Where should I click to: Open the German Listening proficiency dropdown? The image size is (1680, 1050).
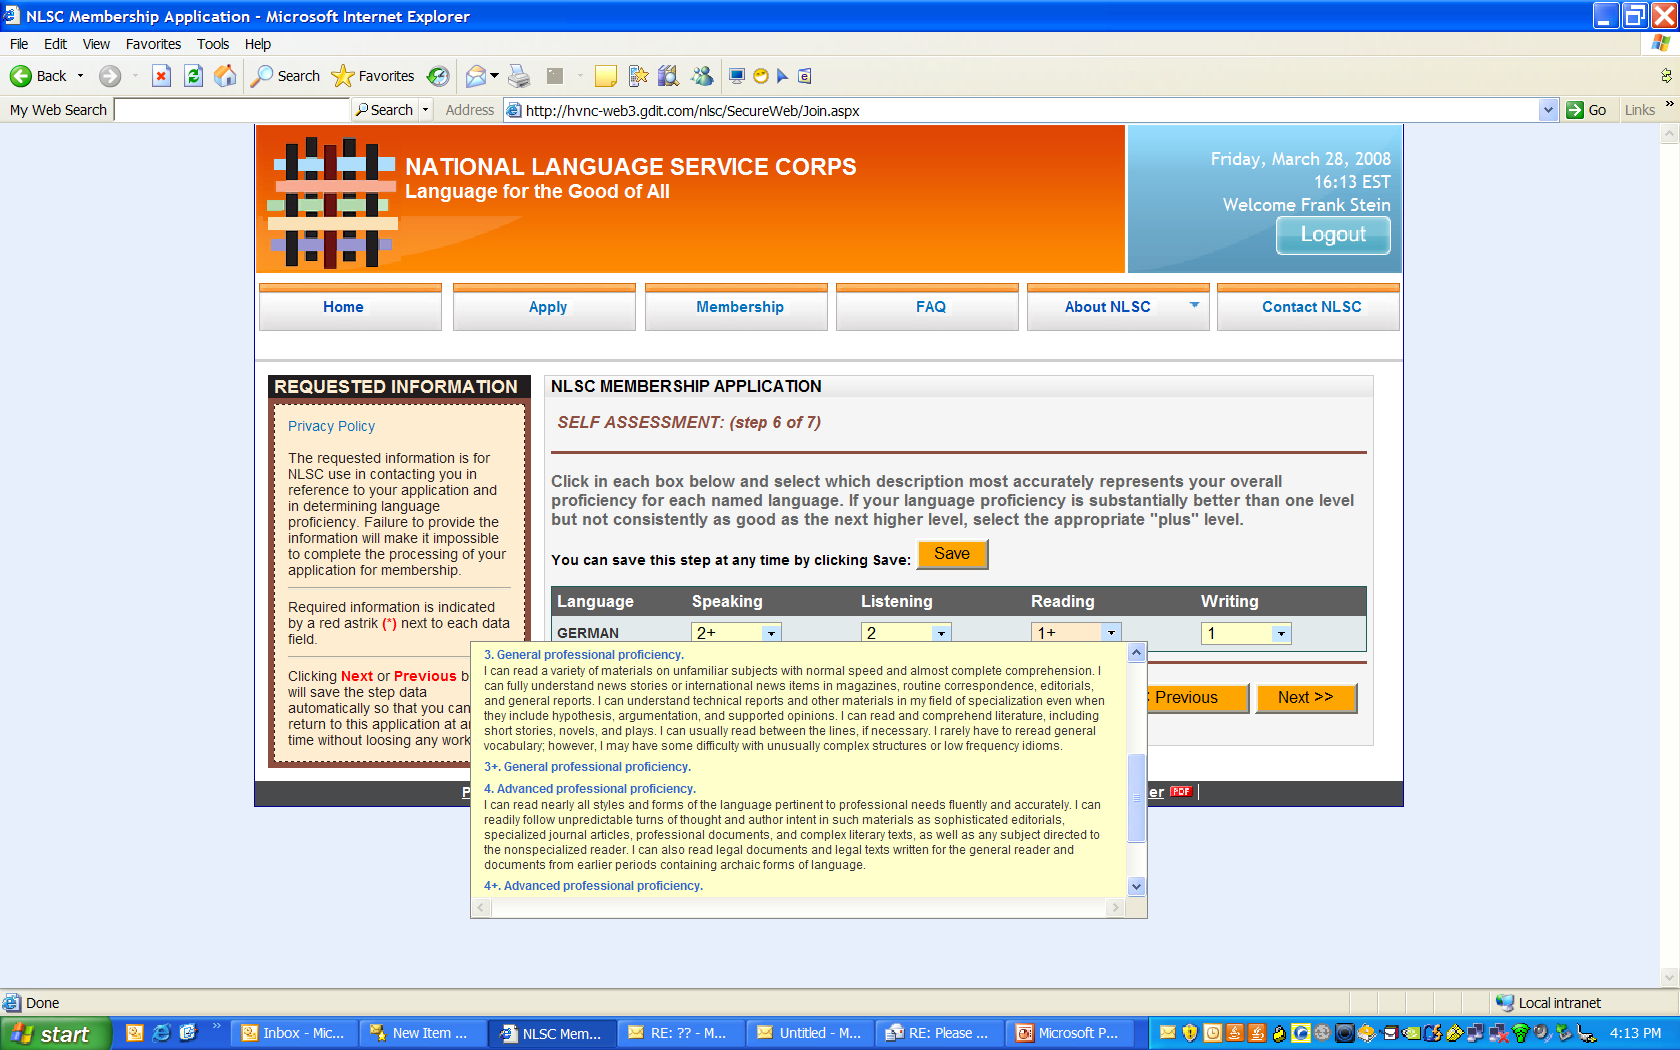click(x=941, y=633)
